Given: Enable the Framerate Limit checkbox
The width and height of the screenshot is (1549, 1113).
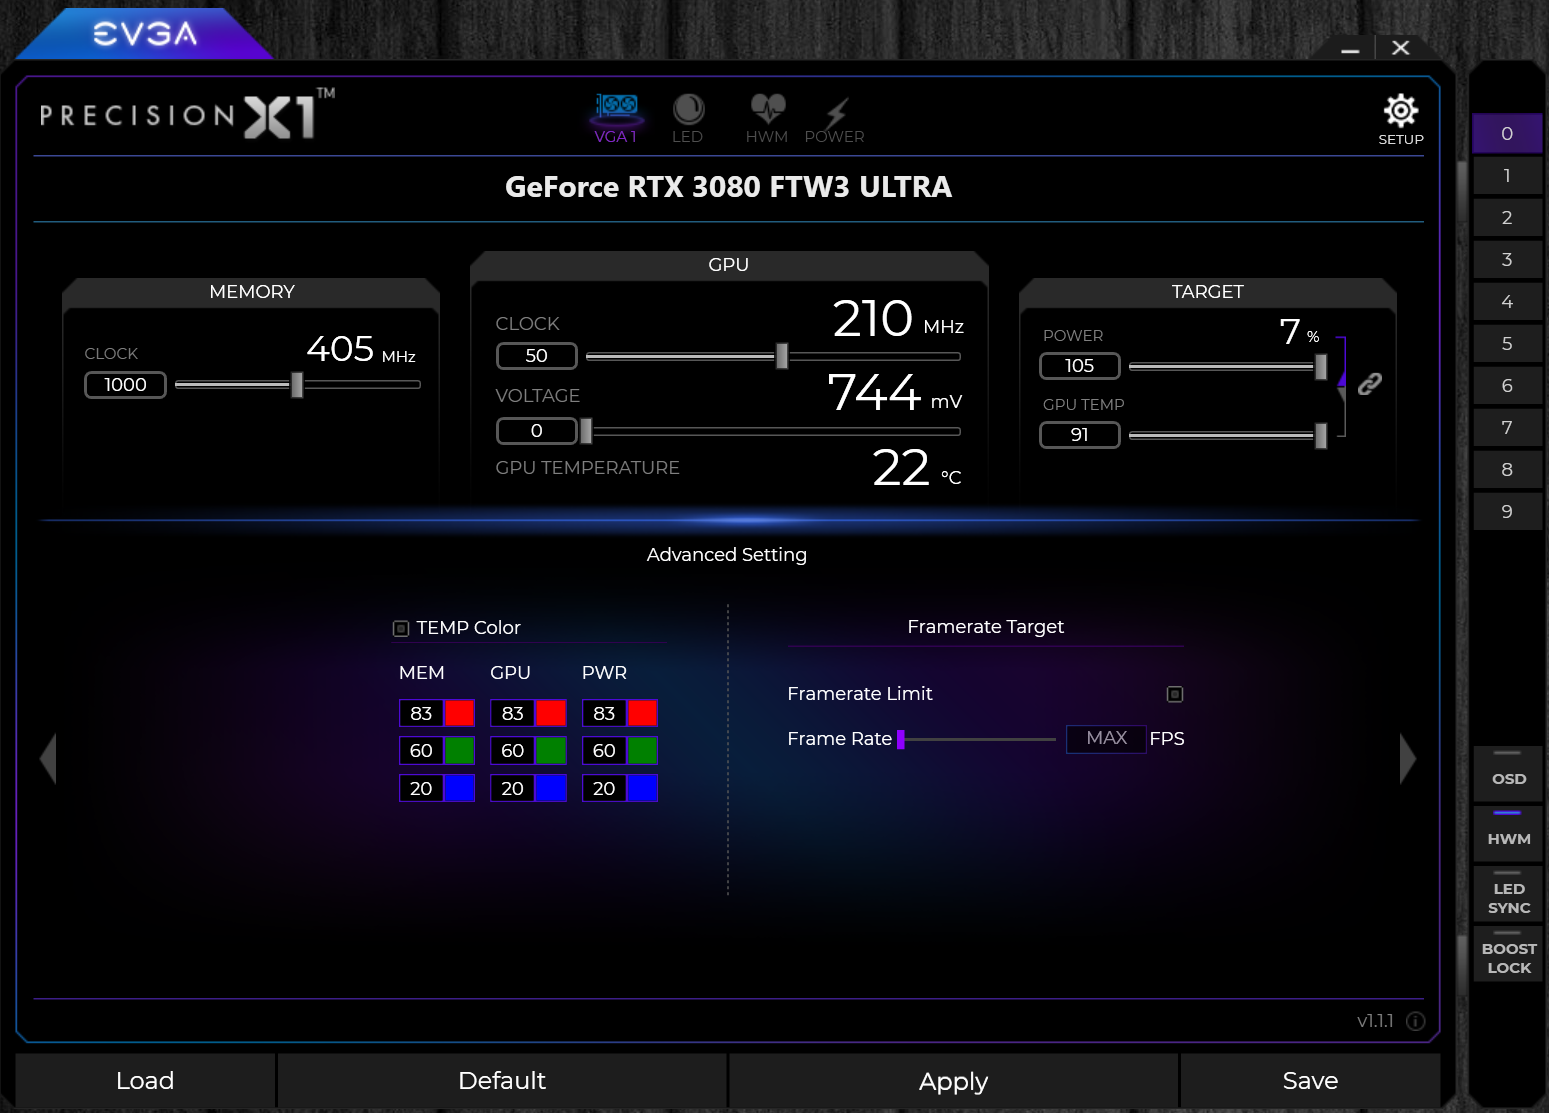Looking at the screenshot, I should coord(1175,694).
